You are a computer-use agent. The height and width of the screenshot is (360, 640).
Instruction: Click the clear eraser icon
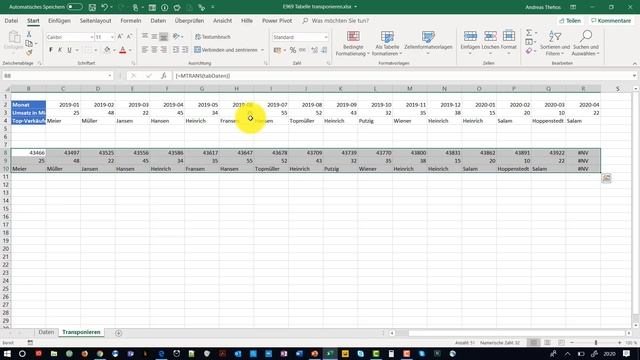(529, 51)
